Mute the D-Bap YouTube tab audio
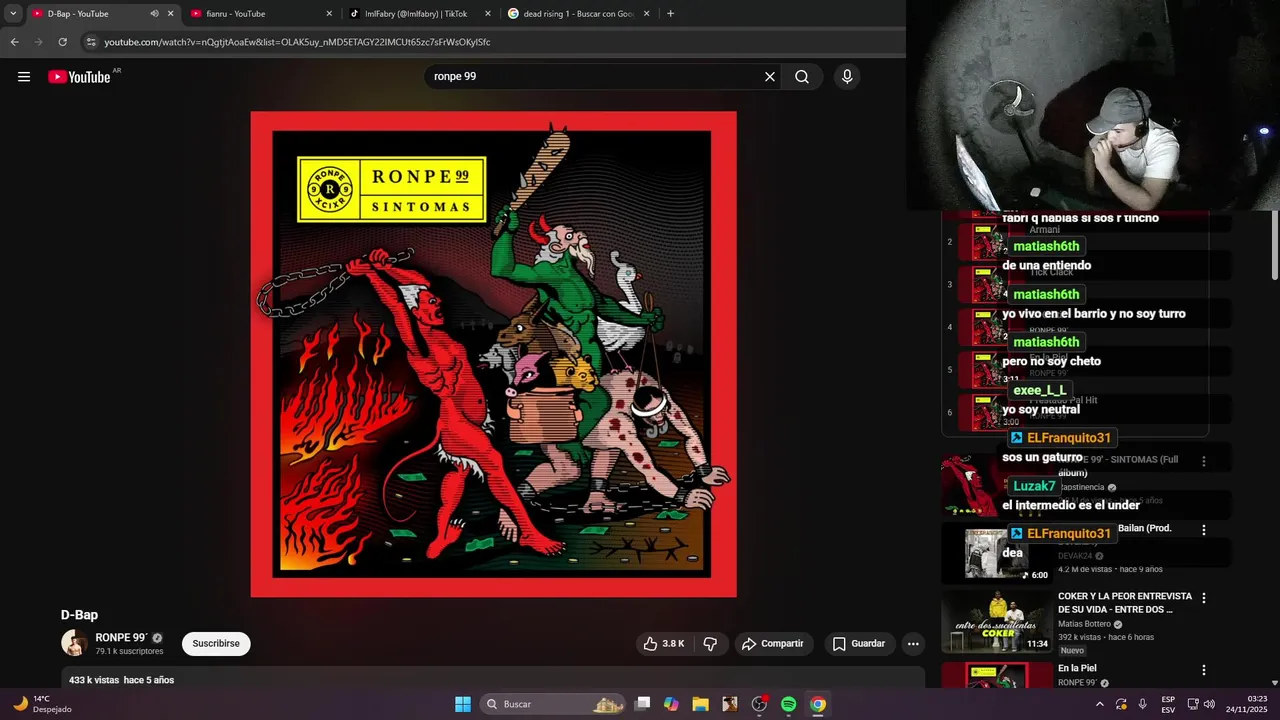The image size is (1280, 720). (x=154, y=14)
